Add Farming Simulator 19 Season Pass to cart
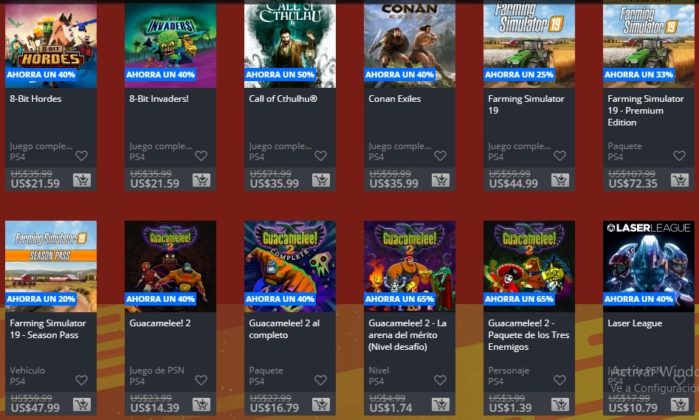 point(82,404)
